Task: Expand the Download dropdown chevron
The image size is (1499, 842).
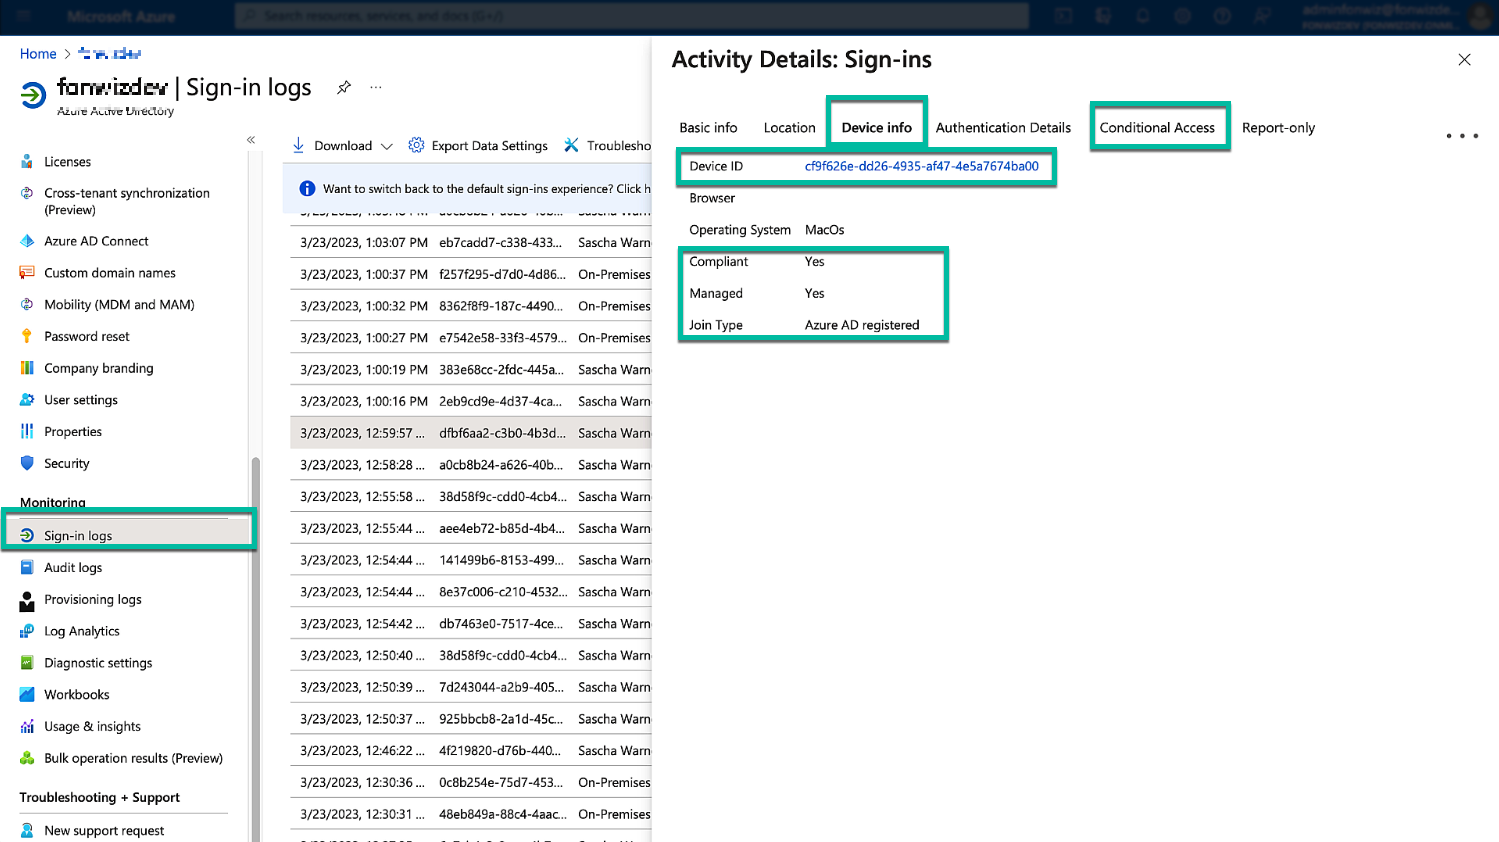Action: click(x=387, y=147)
